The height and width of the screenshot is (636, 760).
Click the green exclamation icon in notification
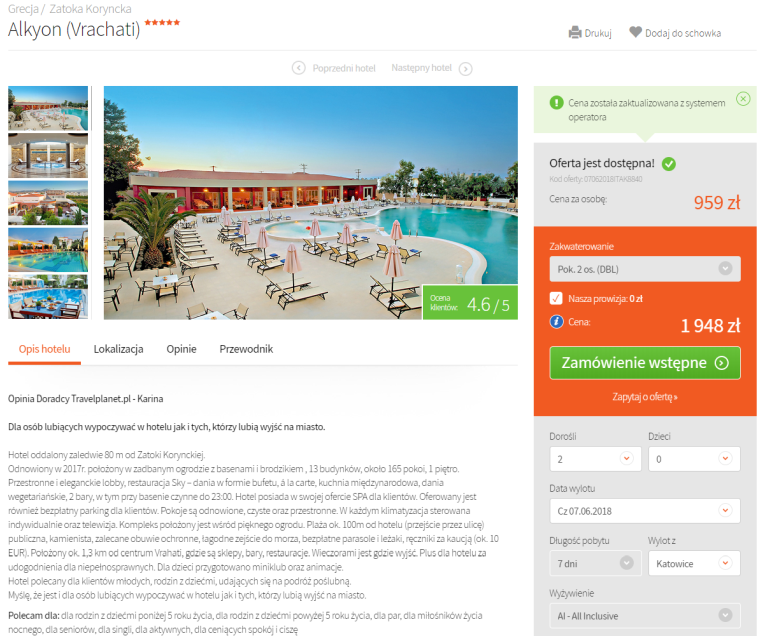556,103
